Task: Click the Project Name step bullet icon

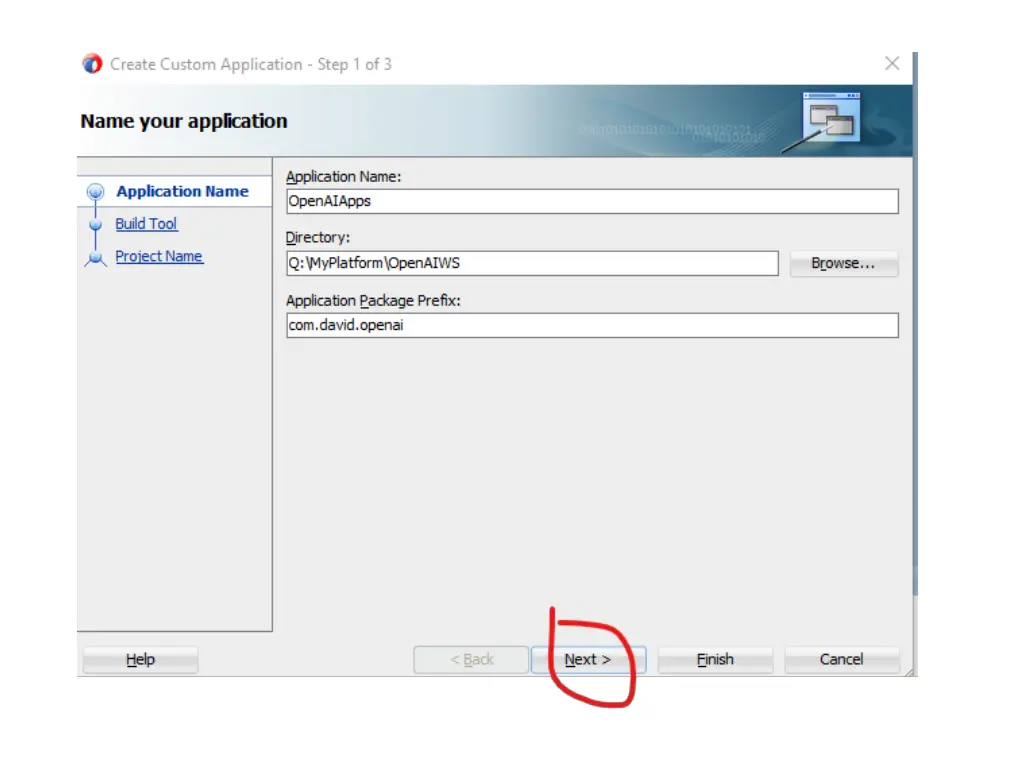Action: pyautogui.click(x=96, y=258)
